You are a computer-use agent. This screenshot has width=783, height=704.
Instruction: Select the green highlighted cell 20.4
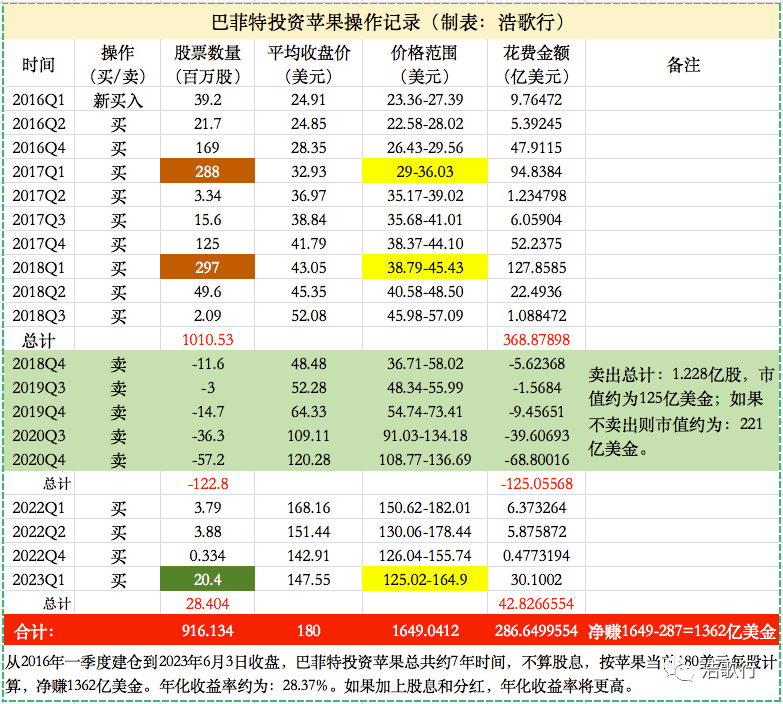207,579
